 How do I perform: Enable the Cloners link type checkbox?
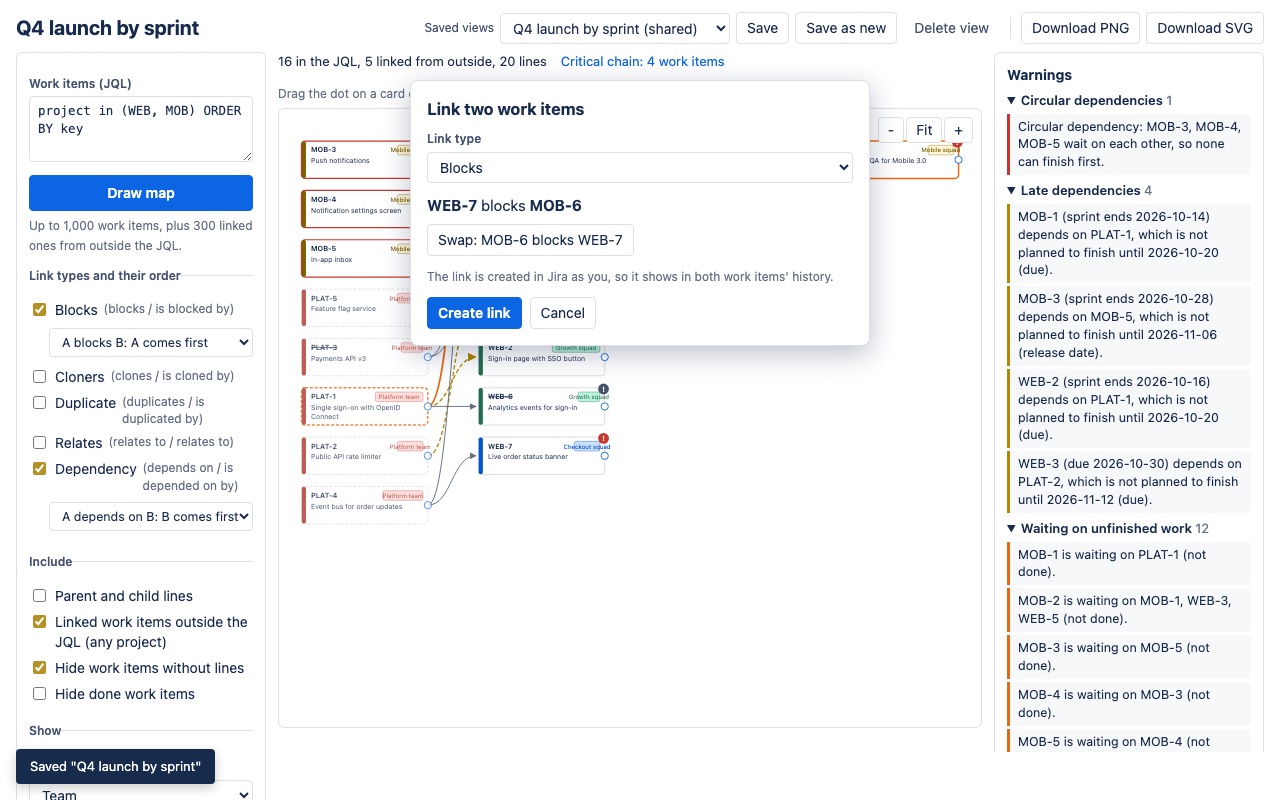(40, 377)
